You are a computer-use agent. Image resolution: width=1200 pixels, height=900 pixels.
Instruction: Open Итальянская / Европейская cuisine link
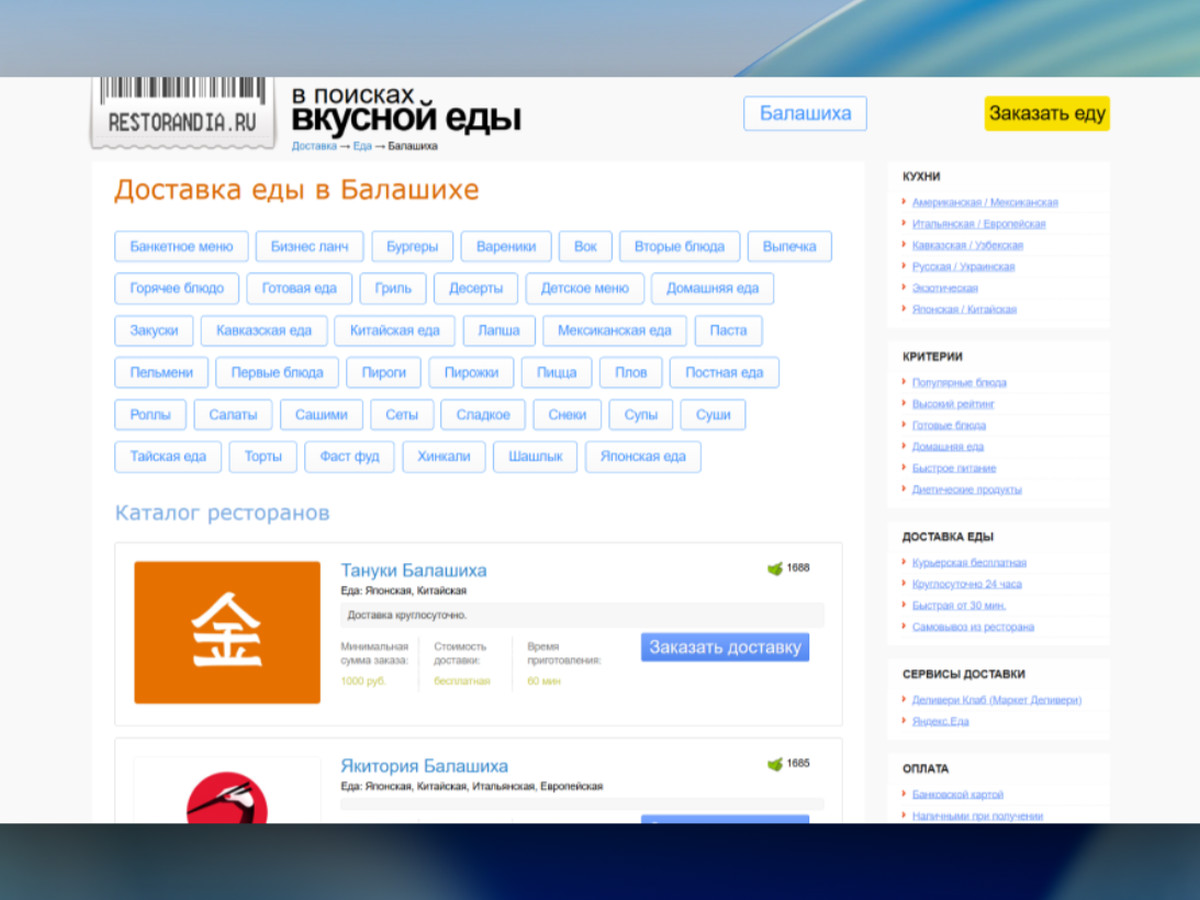[x=979, y=224]
